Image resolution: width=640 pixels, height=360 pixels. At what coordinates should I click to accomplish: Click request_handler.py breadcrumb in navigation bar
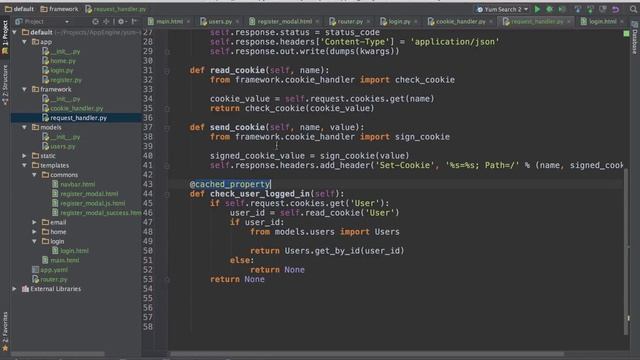115,9
